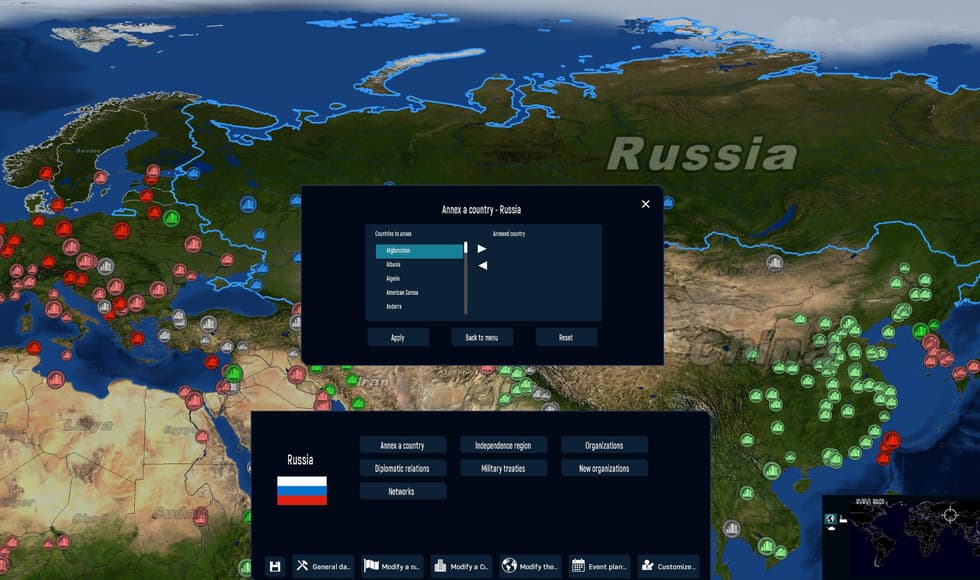Select Algeria in countries list
The height and width of the screenshot is (580, 980).
(x=419, y=279)
